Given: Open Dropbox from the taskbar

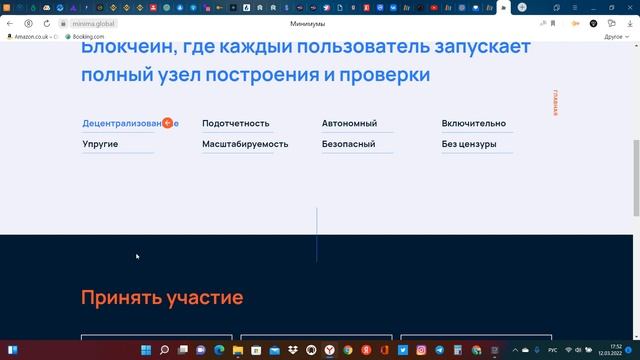Looking at the screenshot, I should [293, 350].
